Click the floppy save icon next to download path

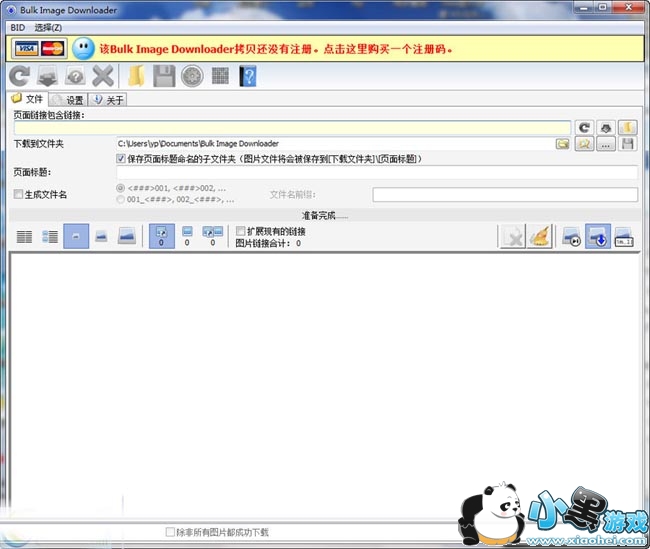tap(627, 144)
